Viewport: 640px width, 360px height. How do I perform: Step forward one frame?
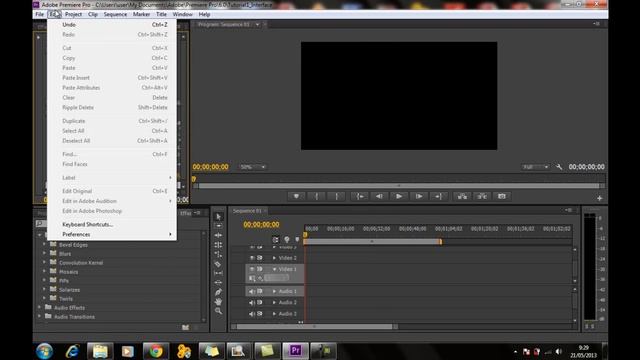pos(419,196)
